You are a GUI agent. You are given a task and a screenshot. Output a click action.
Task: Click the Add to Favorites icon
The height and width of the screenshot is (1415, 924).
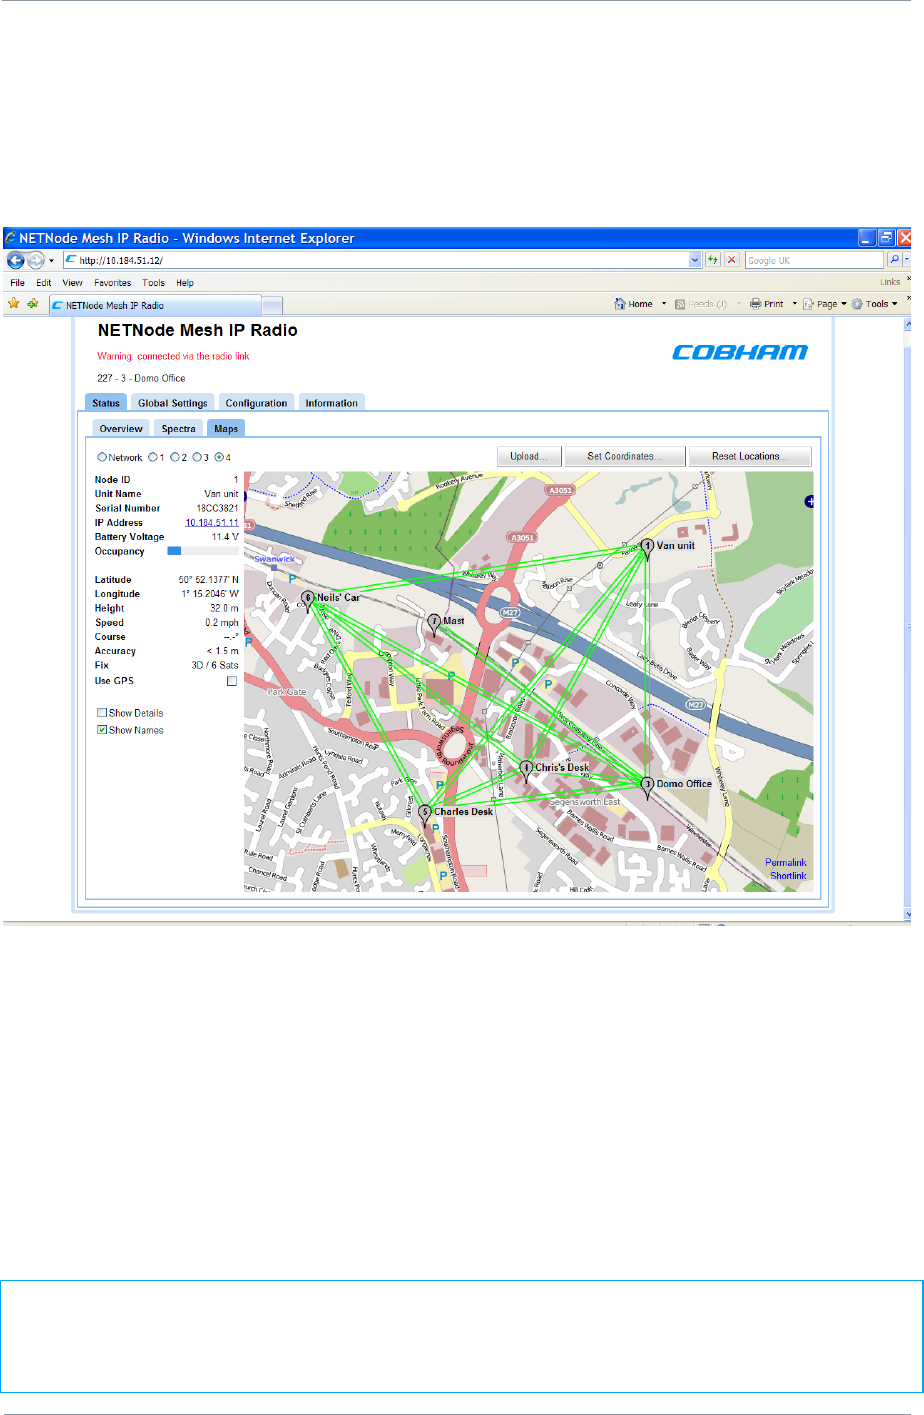pos(33,304)
